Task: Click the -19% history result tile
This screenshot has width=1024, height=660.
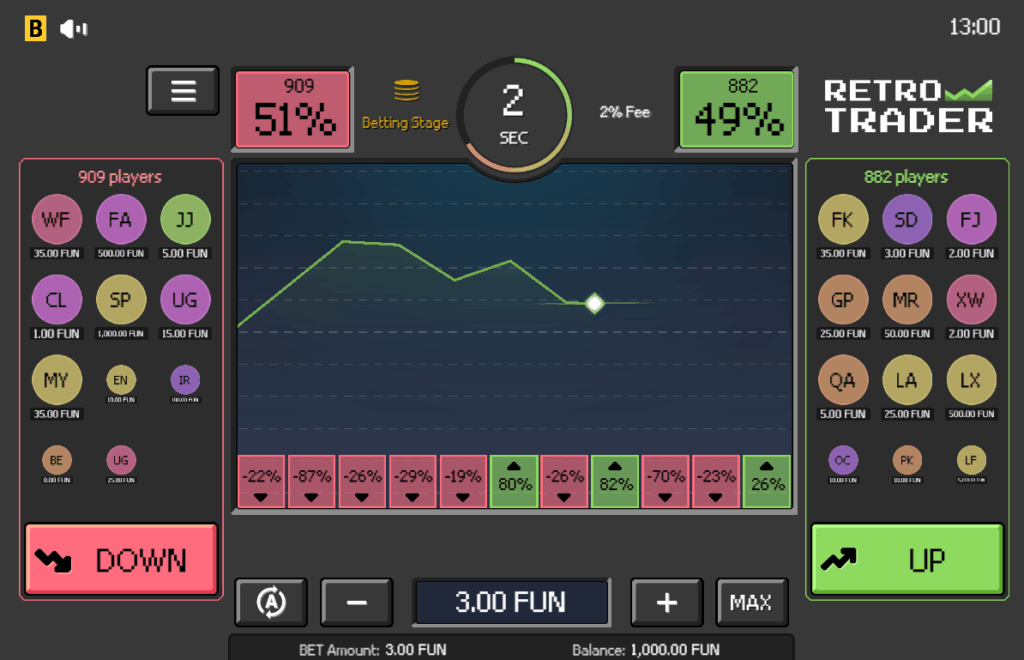Action: 463,482
